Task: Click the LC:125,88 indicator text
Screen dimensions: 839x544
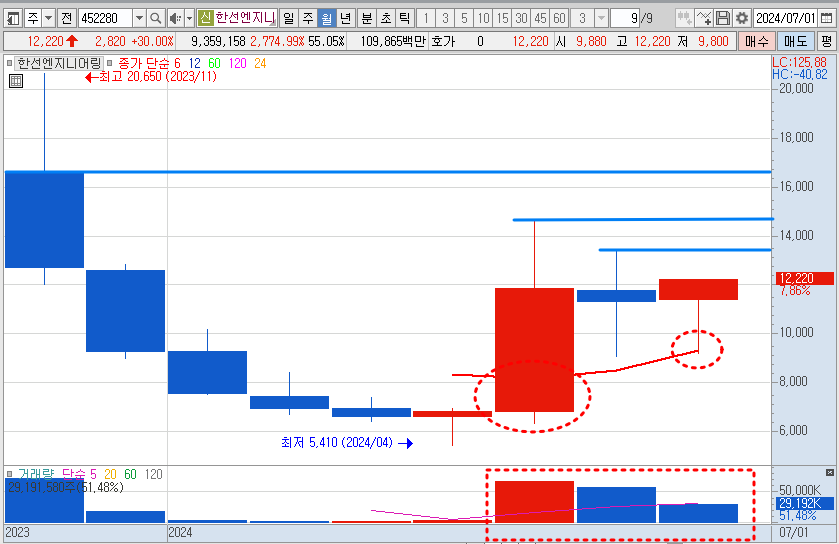Action: pyautogui.click(x=799, y=62)
